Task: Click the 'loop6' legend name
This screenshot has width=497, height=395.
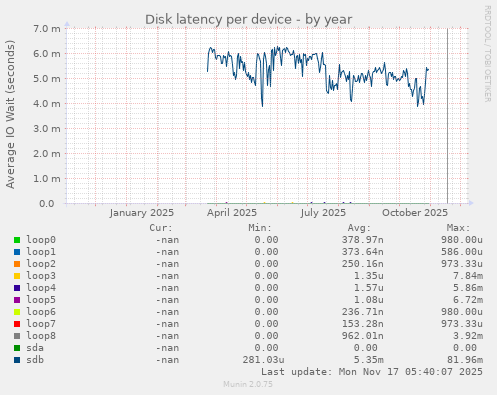Action: (x=41, y=312)
